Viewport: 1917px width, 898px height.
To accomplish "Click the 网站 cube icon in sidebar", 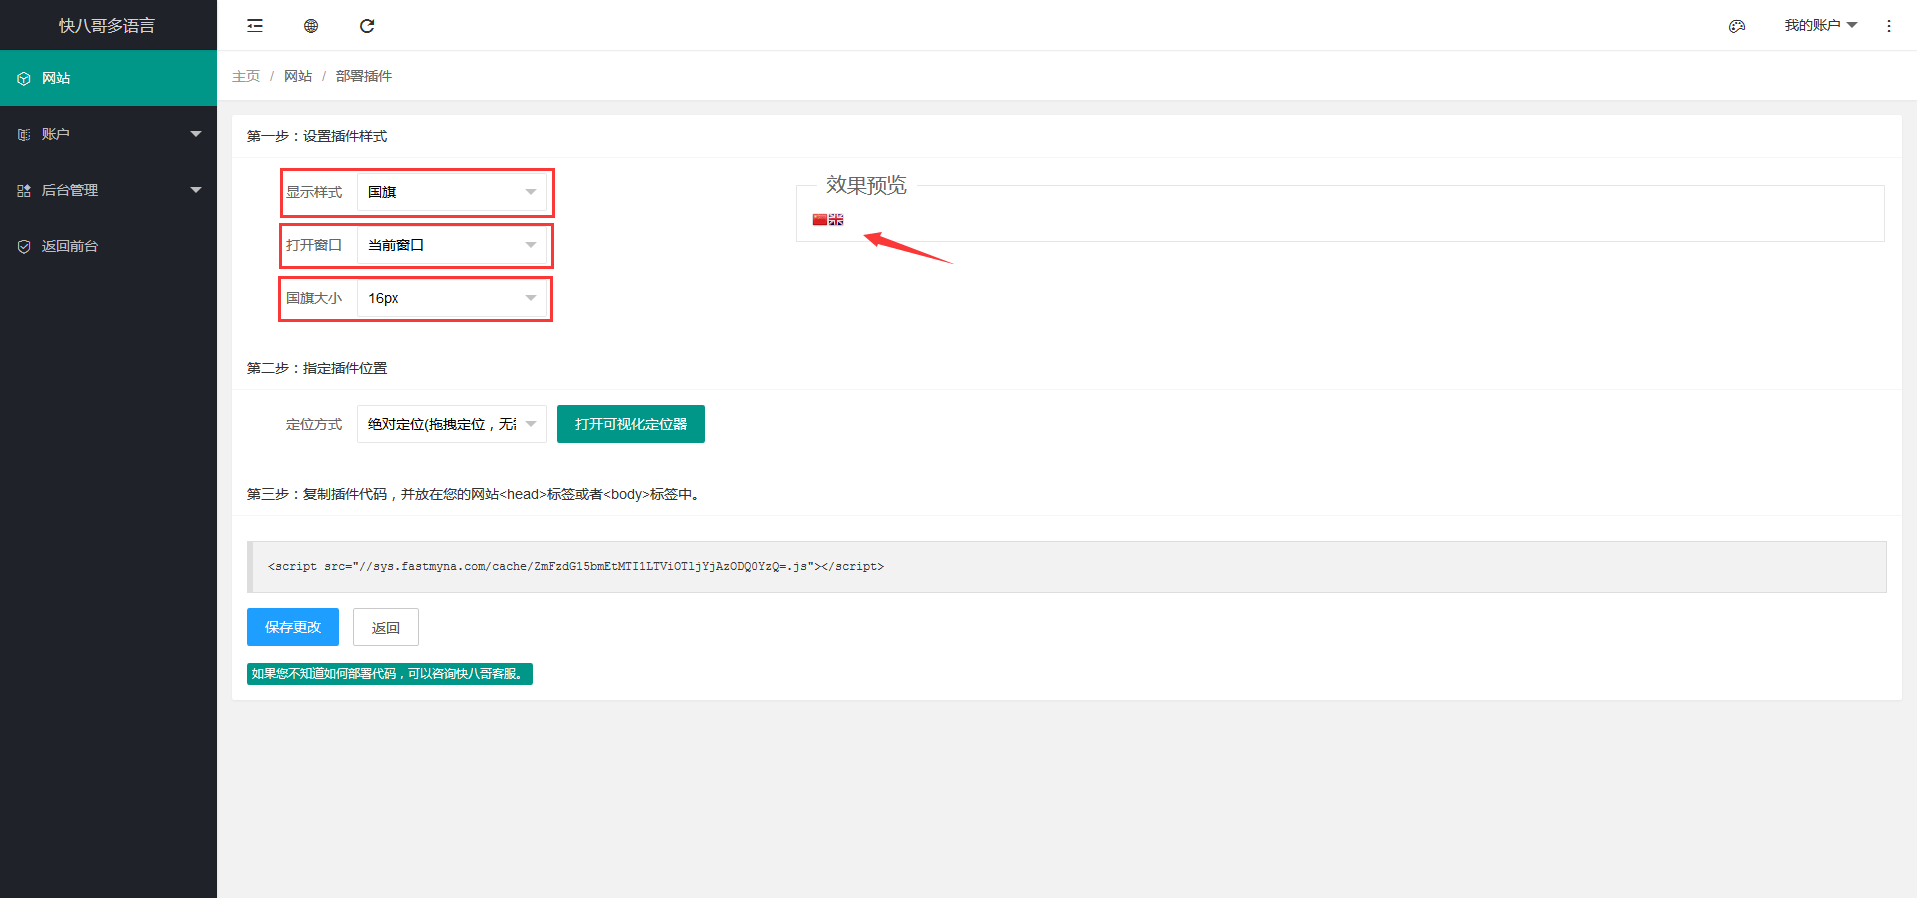I will point(24,78).
